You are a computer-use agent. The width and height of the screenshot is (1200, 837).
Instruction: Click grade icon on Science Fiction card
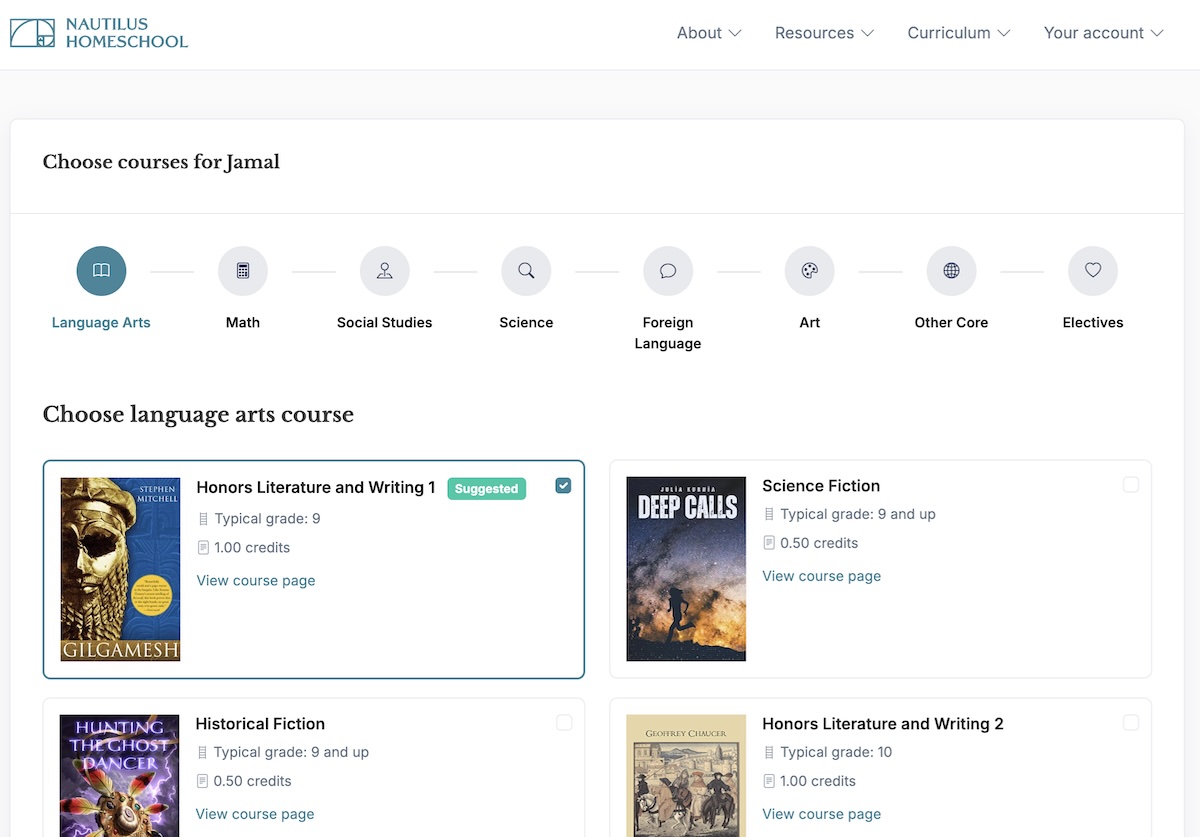[769, 515]
